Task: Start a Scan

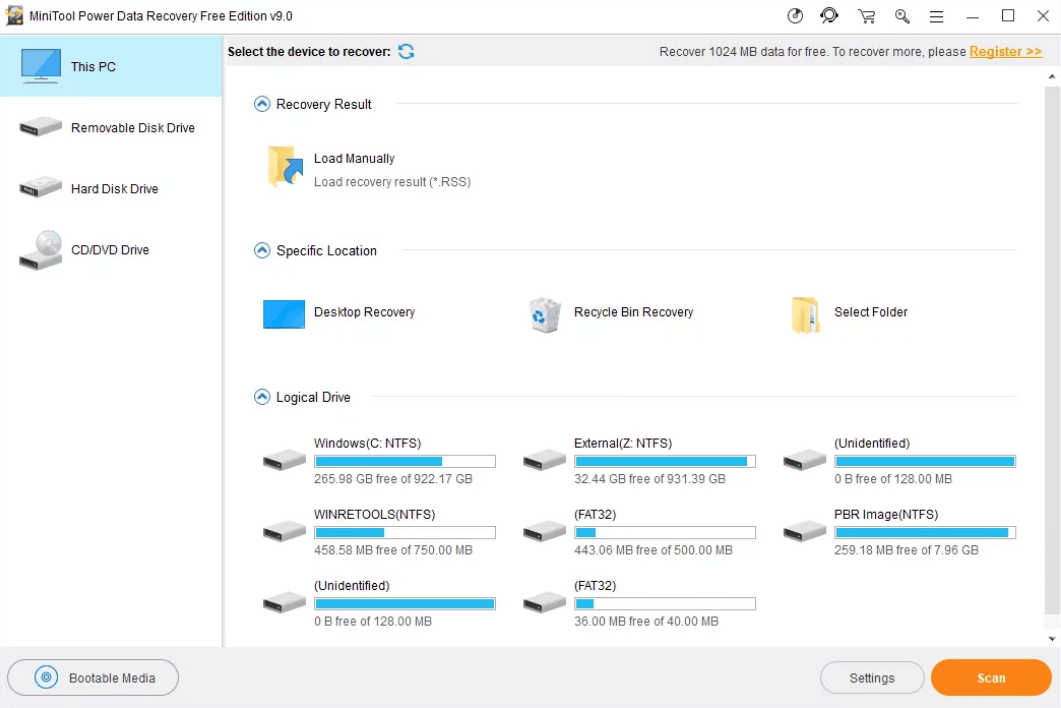Action: pos(990,677)
